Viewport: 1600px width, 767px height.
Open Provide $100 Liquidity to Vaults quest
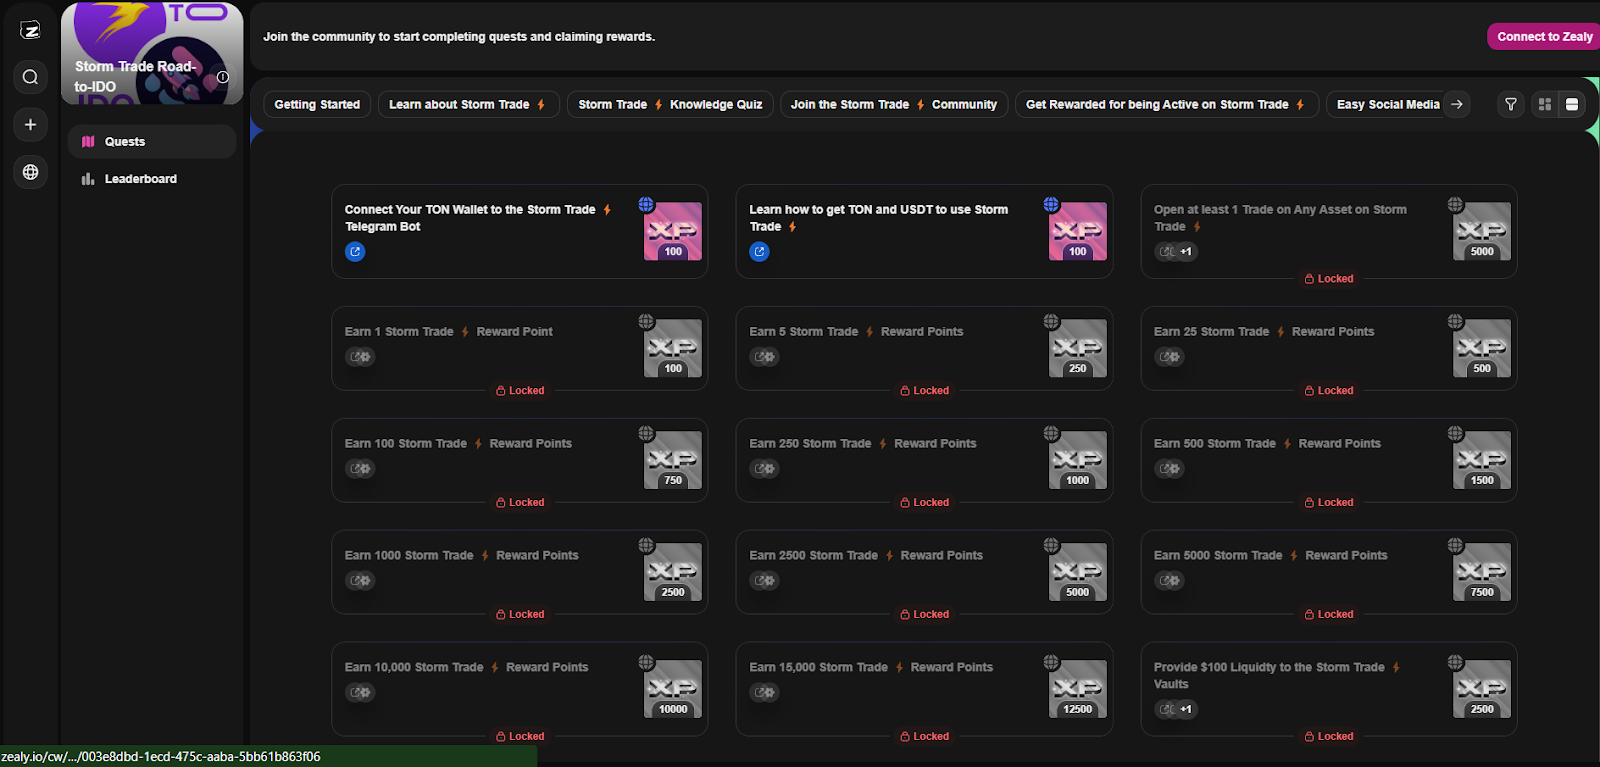pyautogui.click(x=1277, y=676)
